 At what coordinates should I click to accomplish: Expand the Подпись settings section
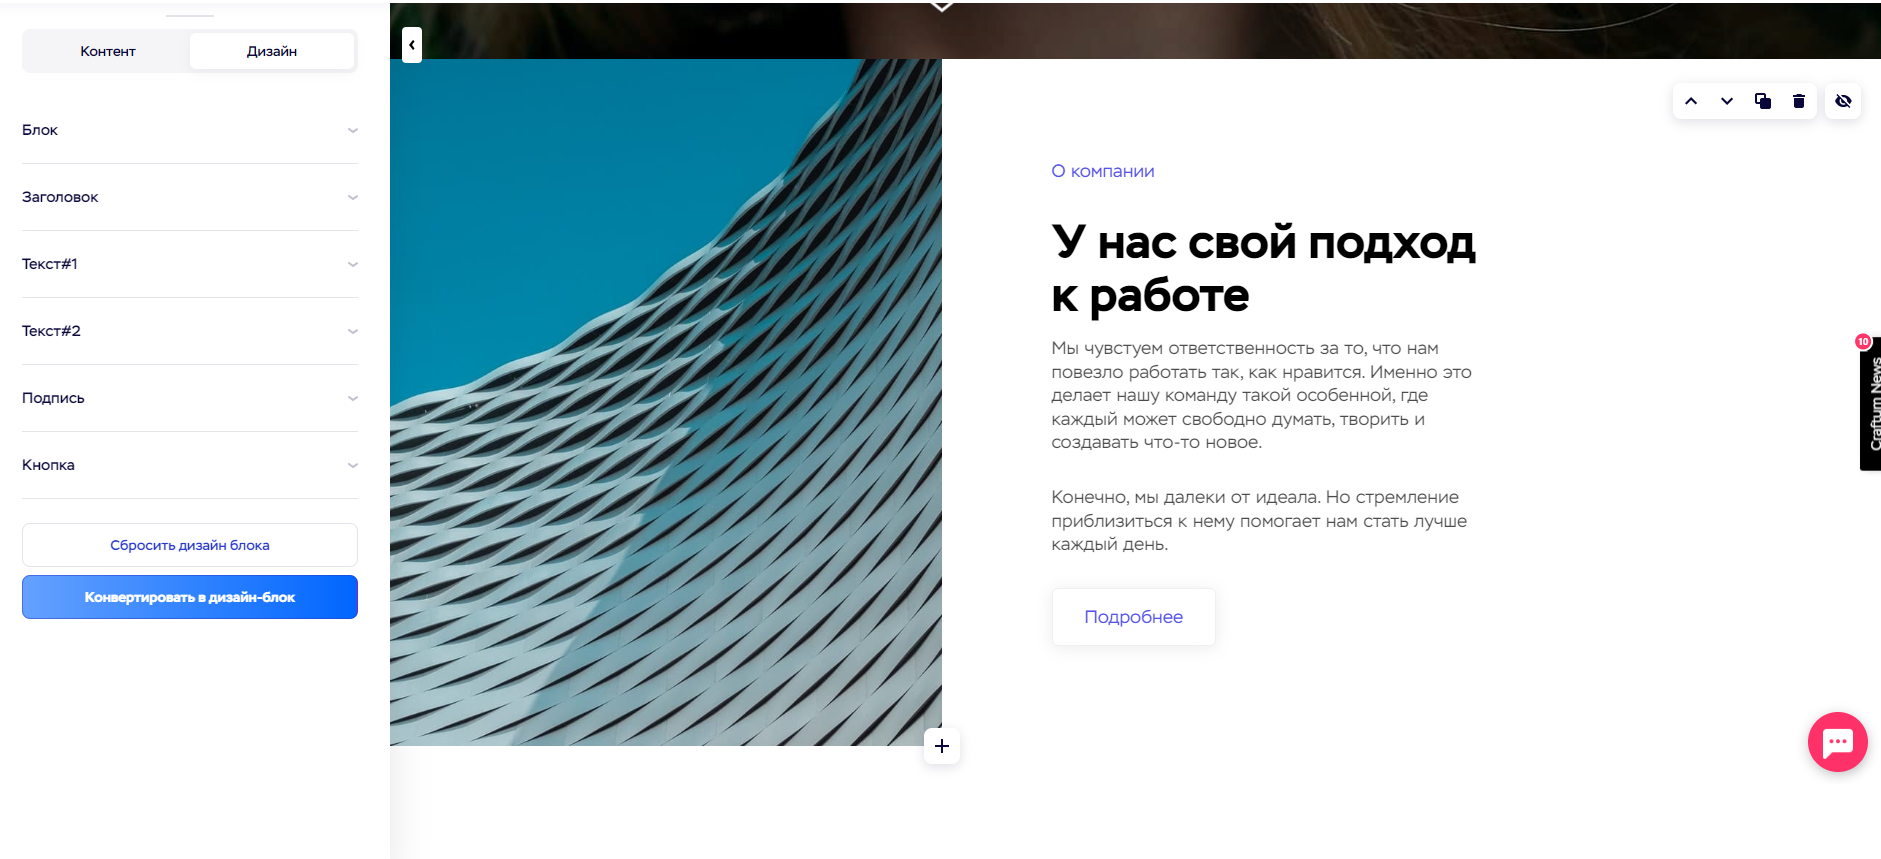[x=190, y=398]
